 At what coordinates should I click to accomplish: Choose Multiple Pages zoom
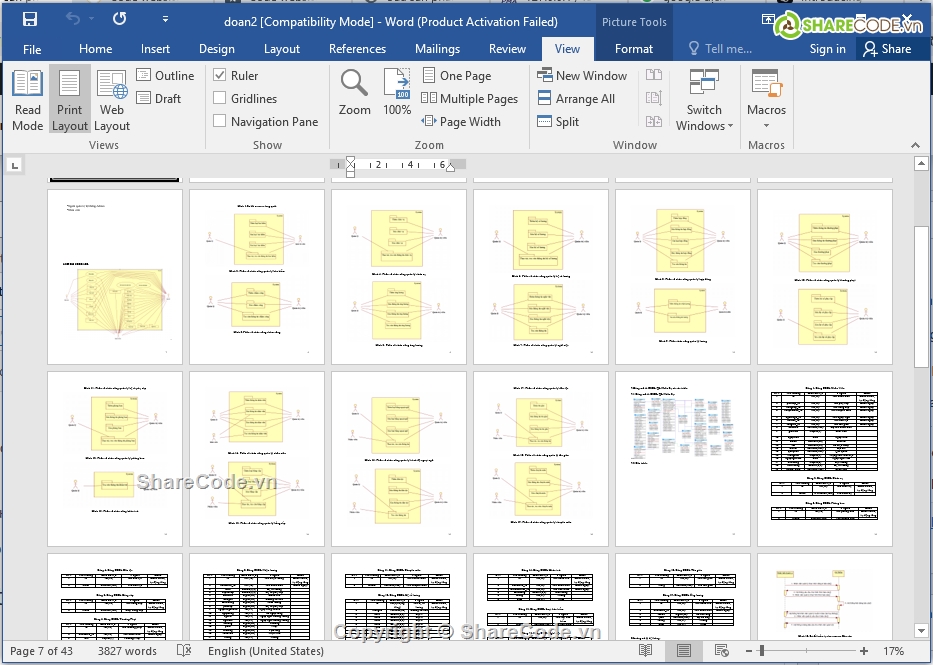click(x=469, y=99)
